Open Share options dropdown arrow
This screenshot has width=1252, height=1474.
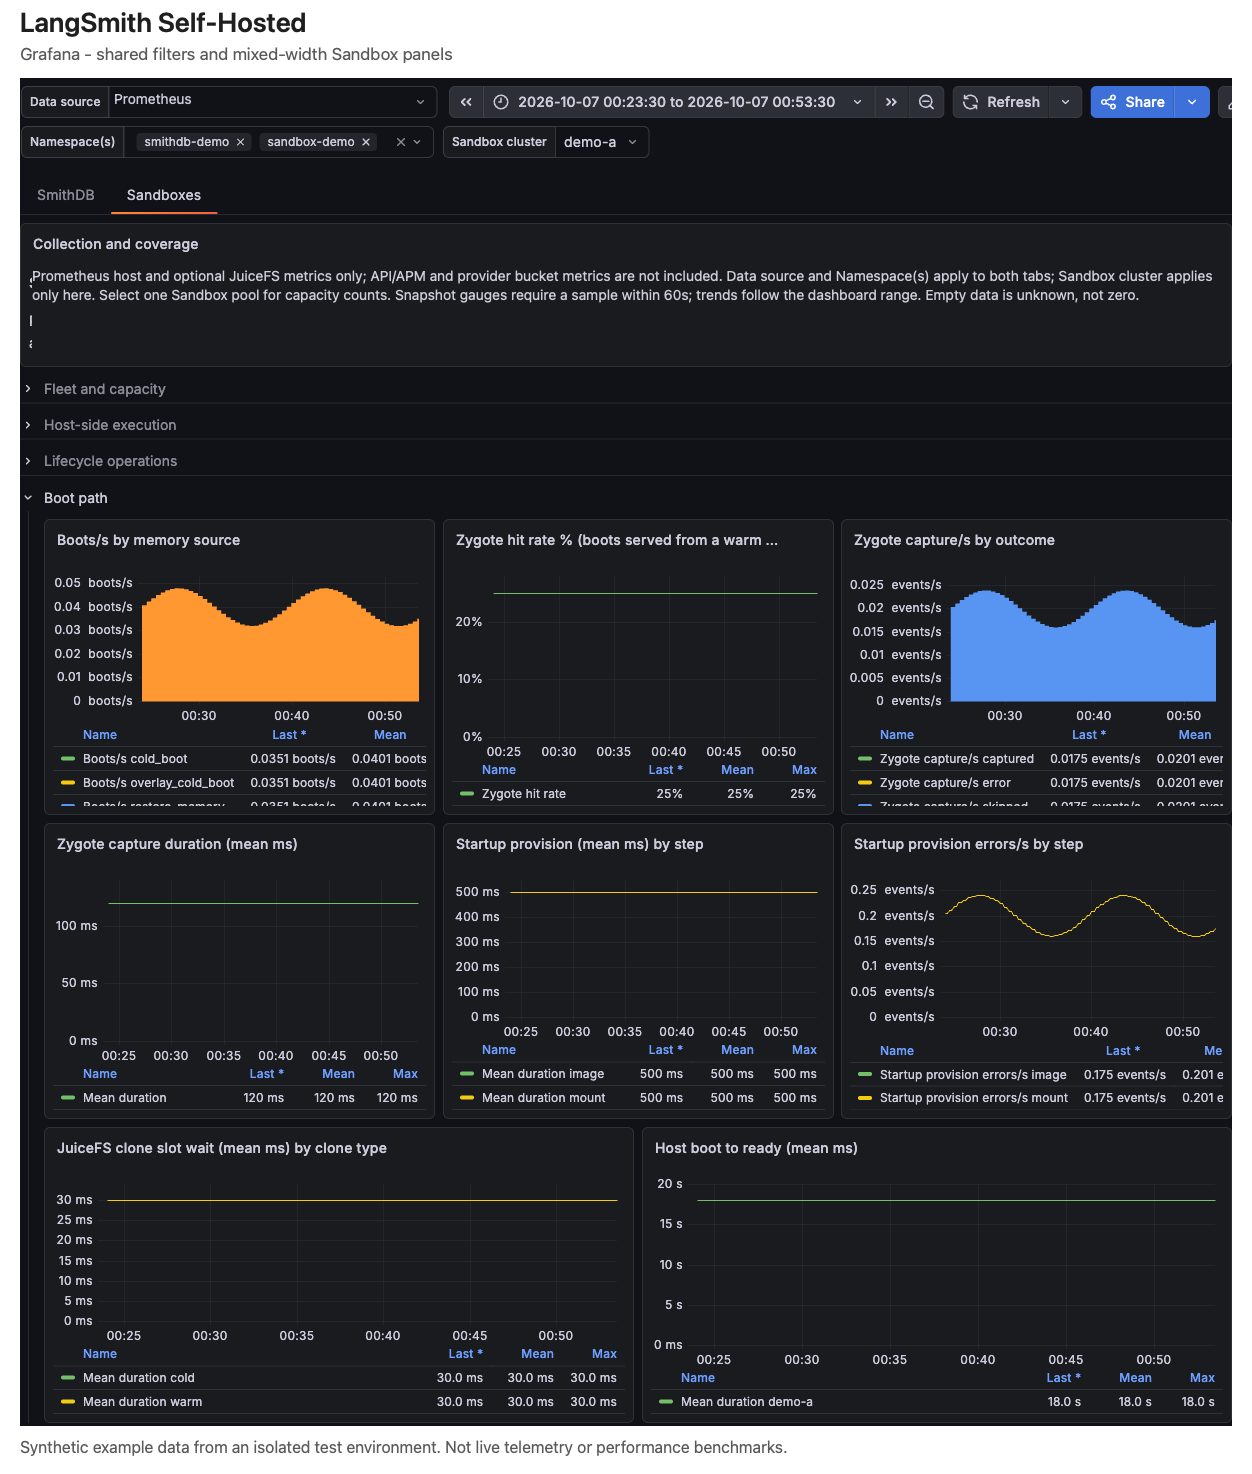point(1192,102)
